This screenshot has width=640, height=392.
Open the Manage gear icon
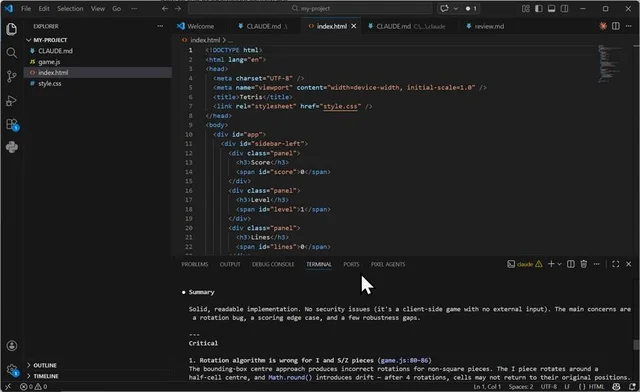11,370
